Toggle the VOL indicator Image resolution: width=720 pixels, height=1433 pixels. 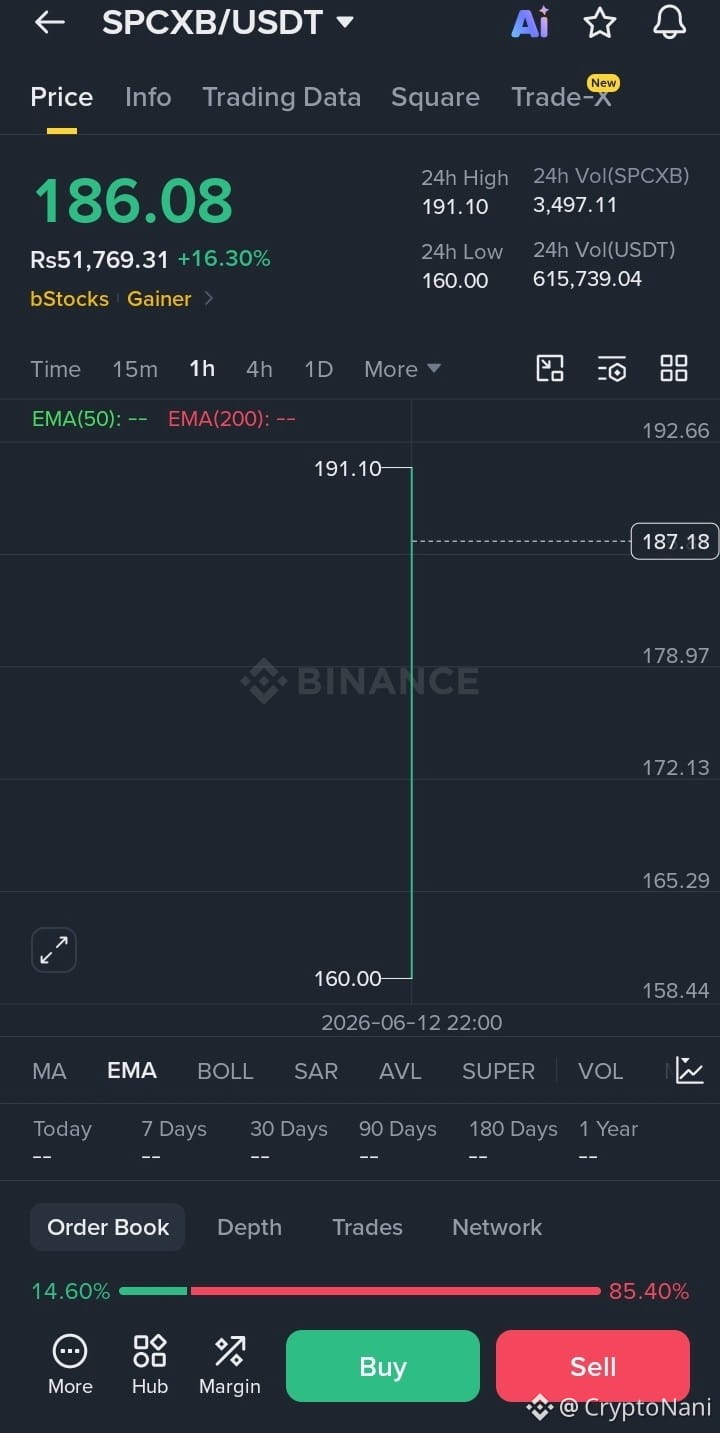(600, 1071)
